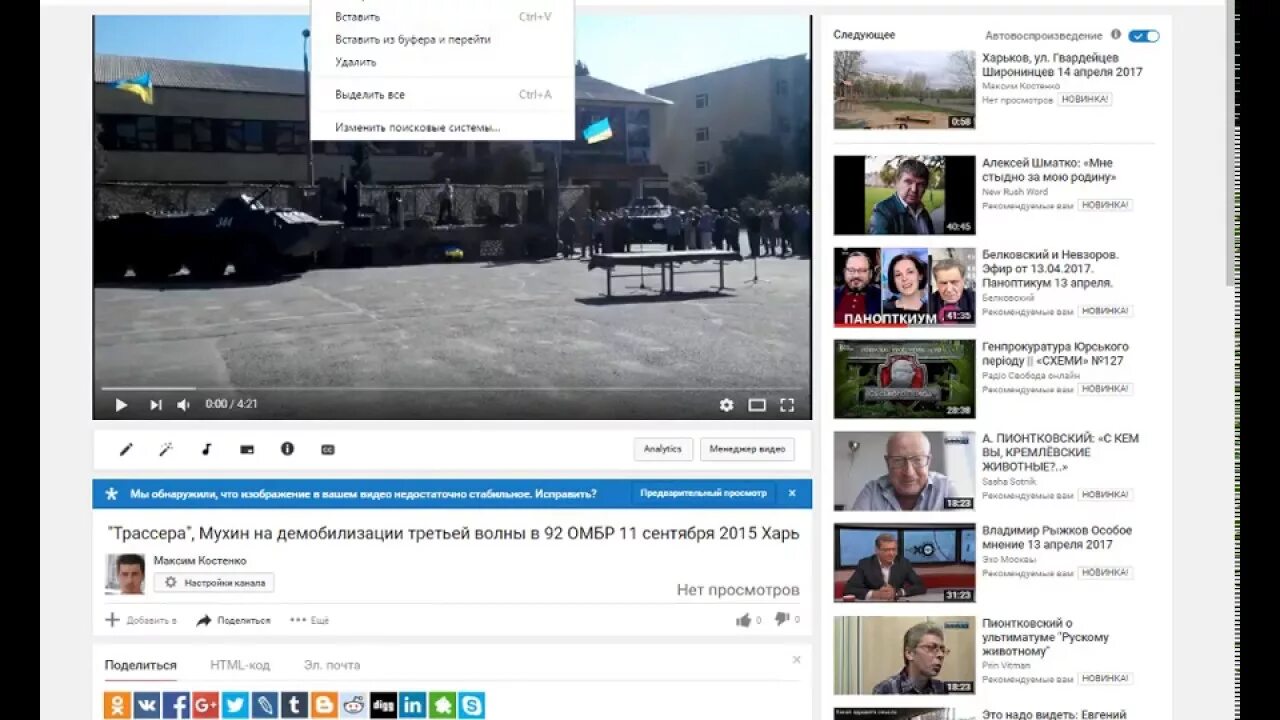Open Алексей Шматко video thumbnail

[x=904, y=194]
